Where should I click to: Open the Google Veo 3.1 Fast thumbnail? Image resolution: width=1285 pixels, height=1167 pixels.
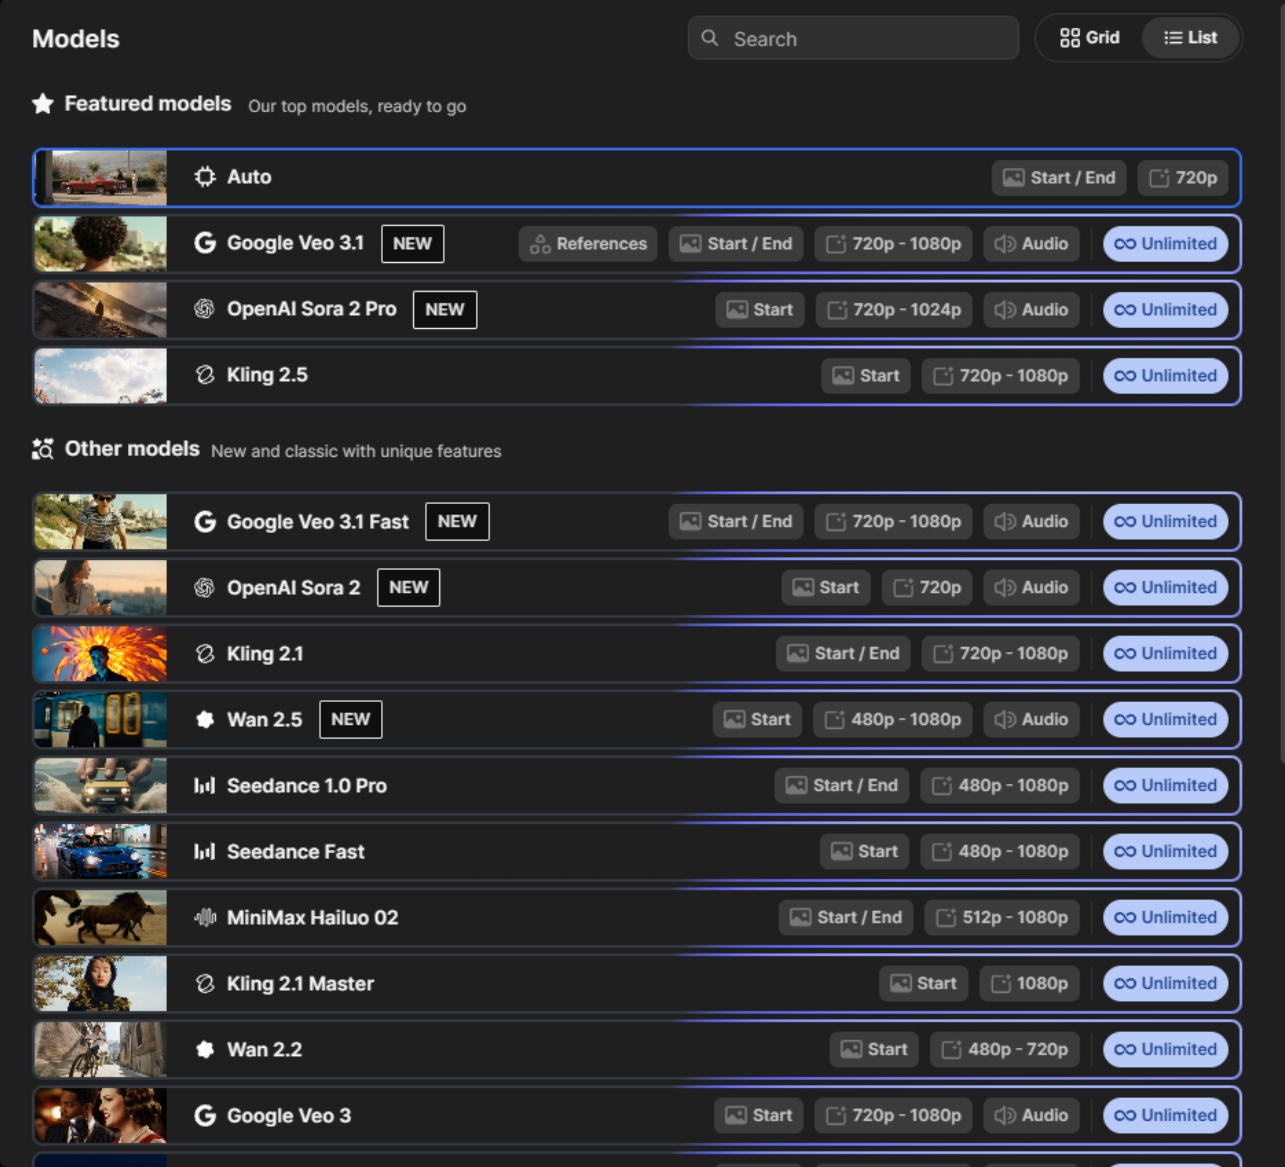click(101, 521)
